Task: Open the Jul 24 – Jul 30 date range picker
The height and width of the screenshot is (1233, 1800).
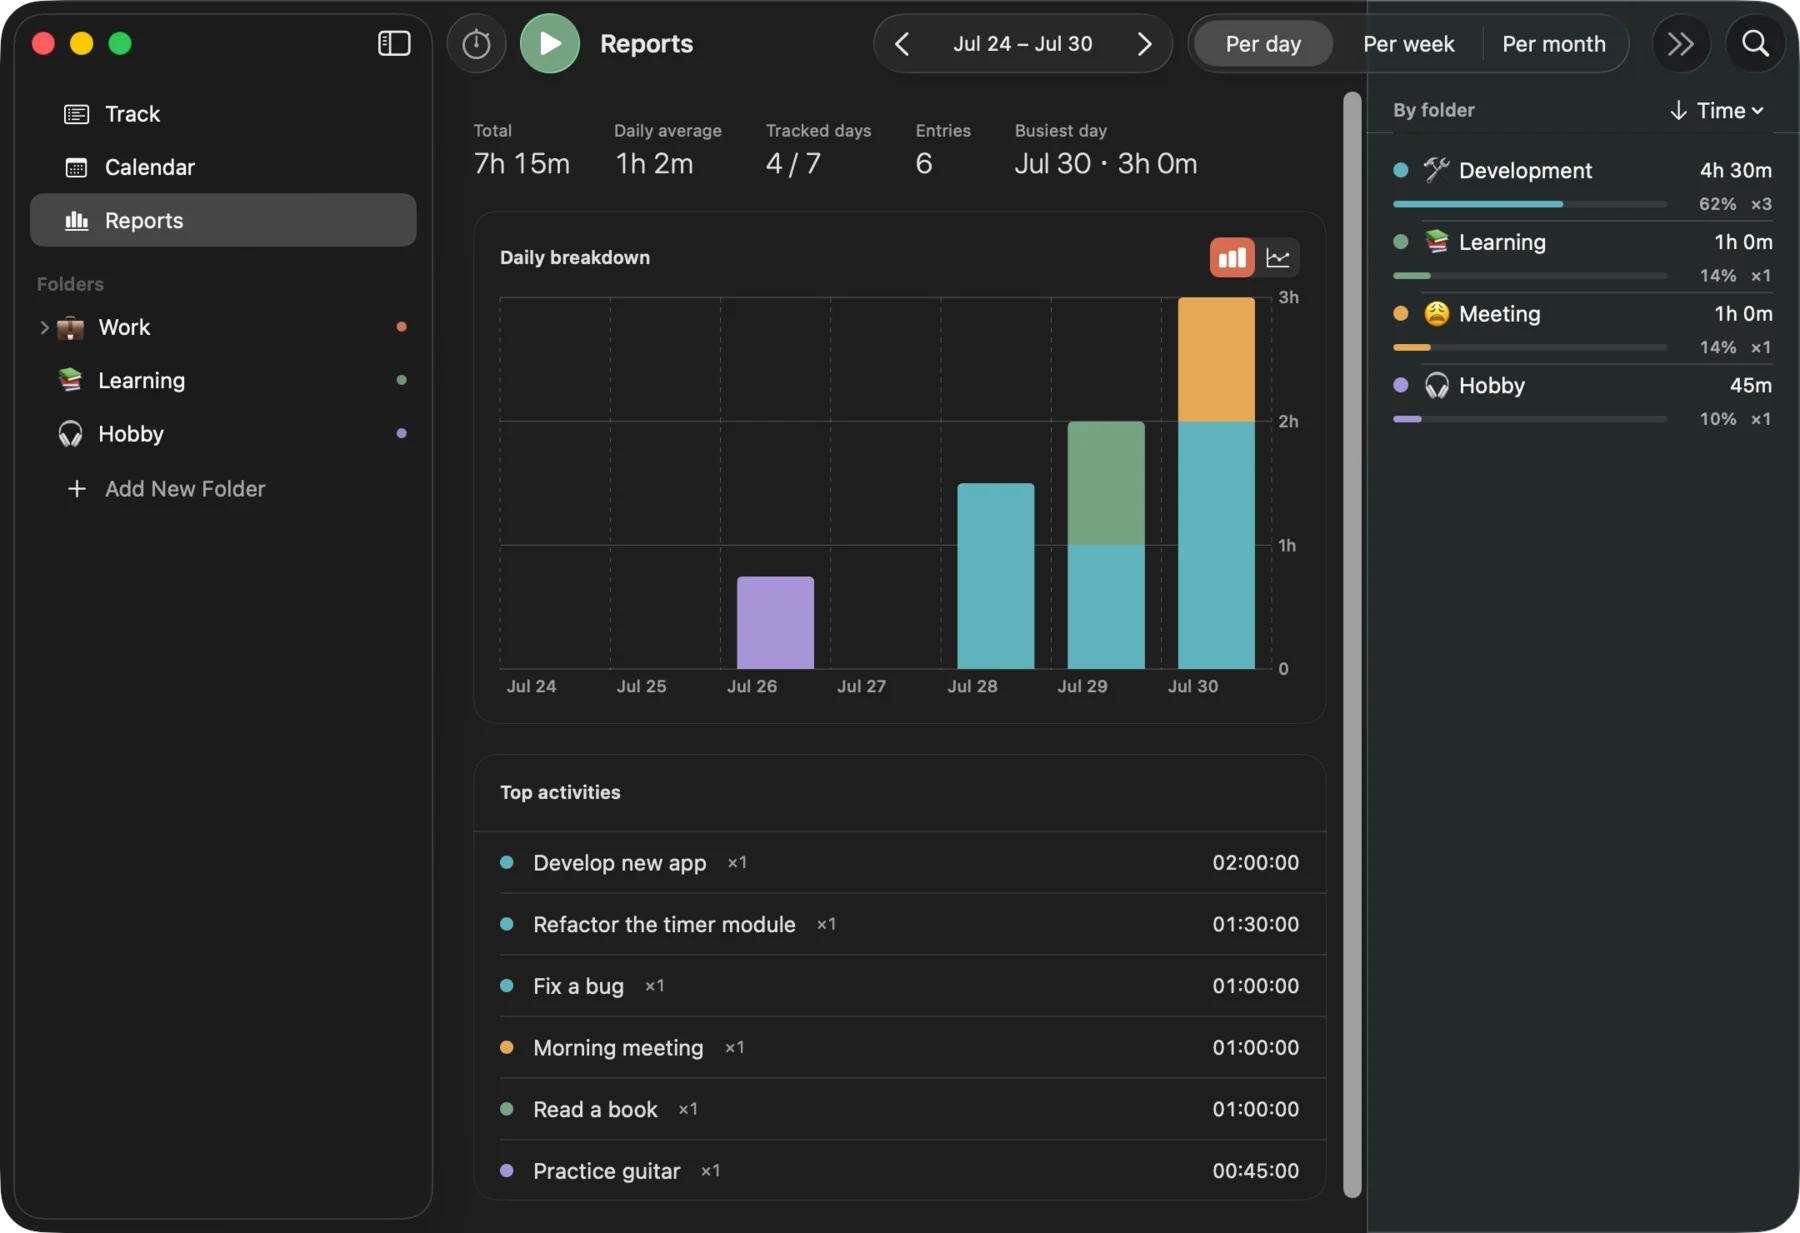Action: tap(1022, 44)
